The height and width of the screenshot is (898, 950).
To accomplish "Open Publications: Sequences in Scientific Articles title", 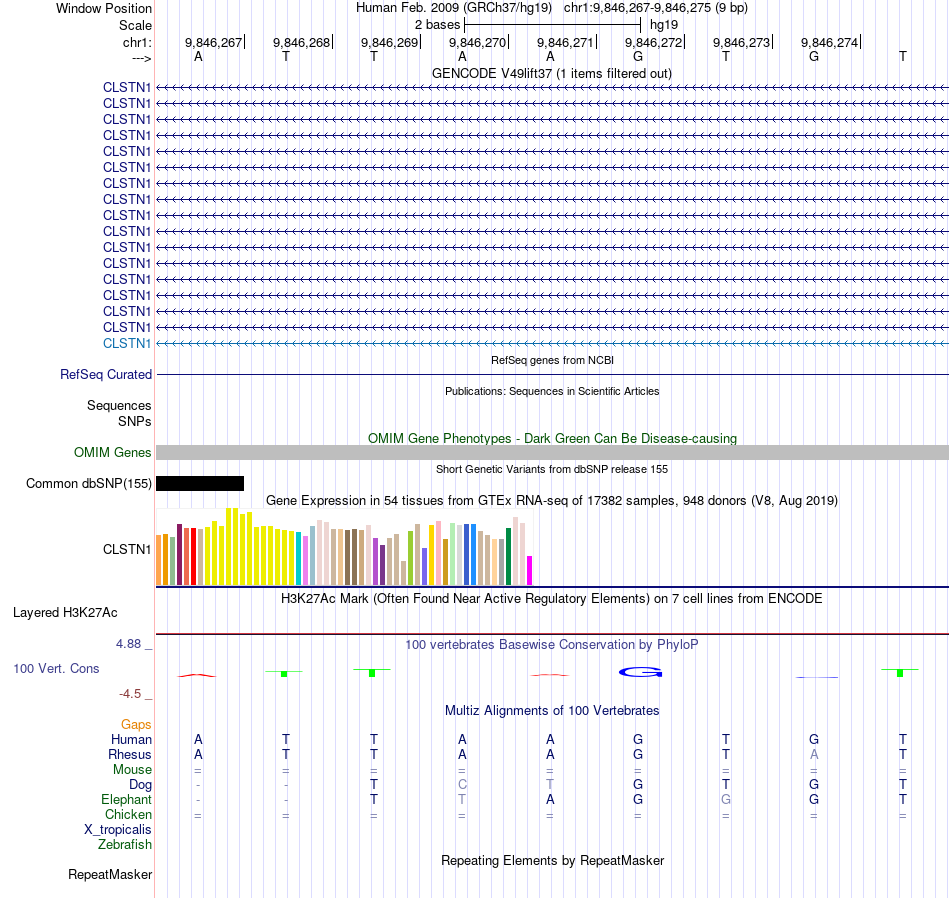I will point(552,391).
